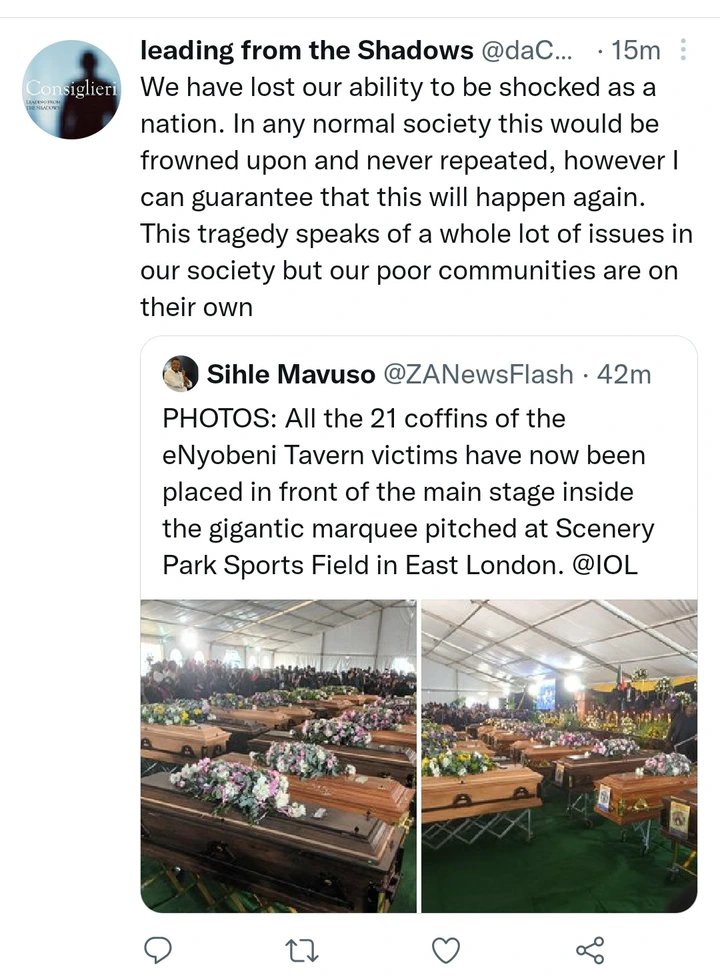Open Sihle Mavuso's small profile picture

point(181,374)
